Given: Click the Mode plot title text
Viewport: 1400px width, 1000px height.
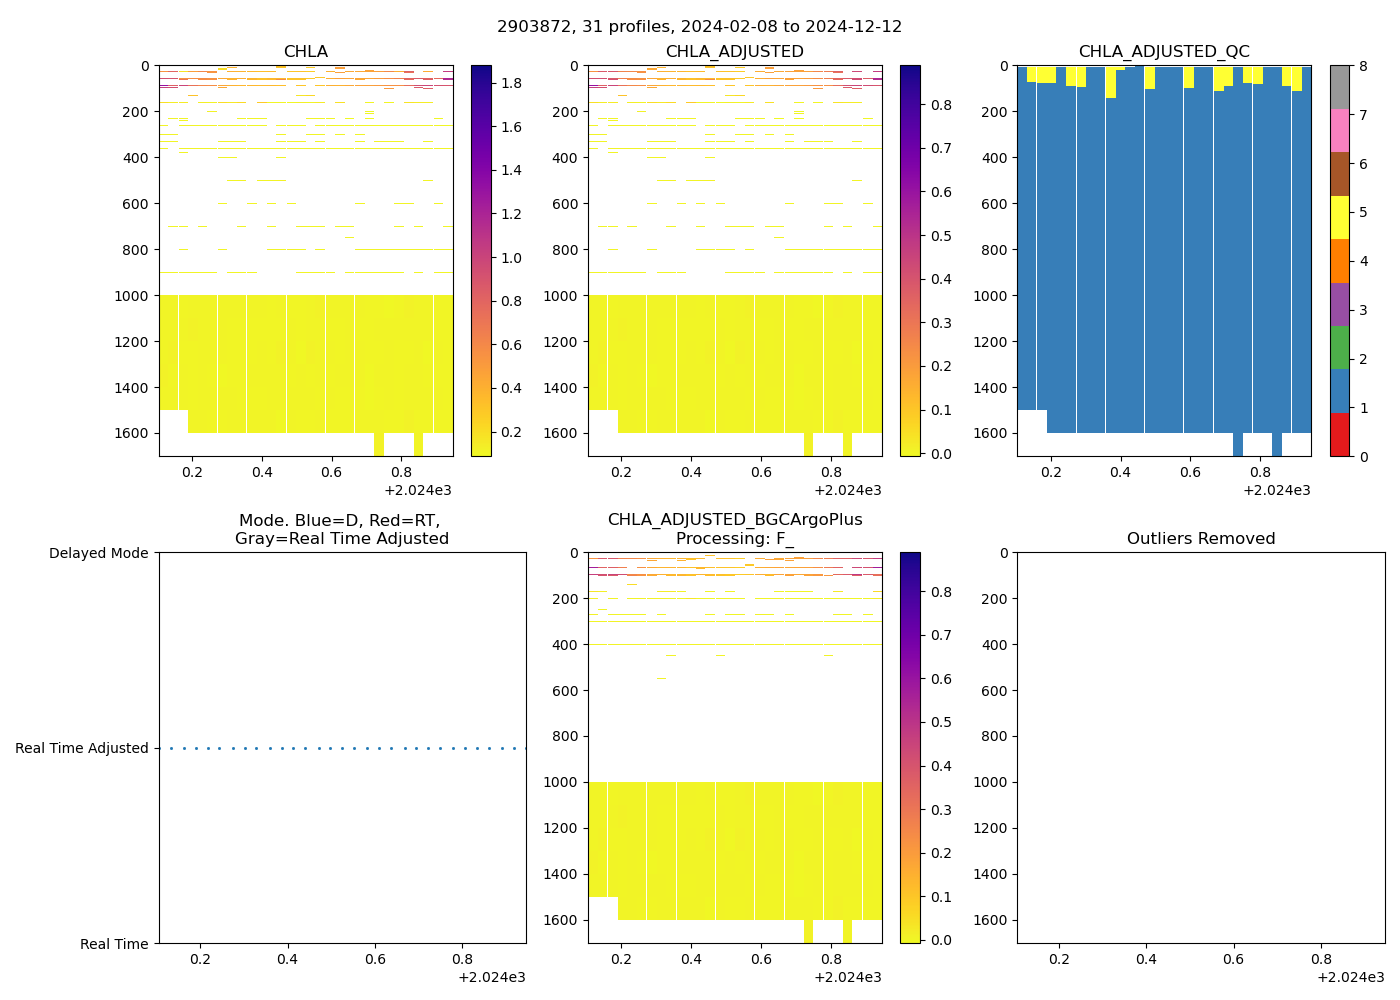Looking at the screenshot, I should click(341, 530).
